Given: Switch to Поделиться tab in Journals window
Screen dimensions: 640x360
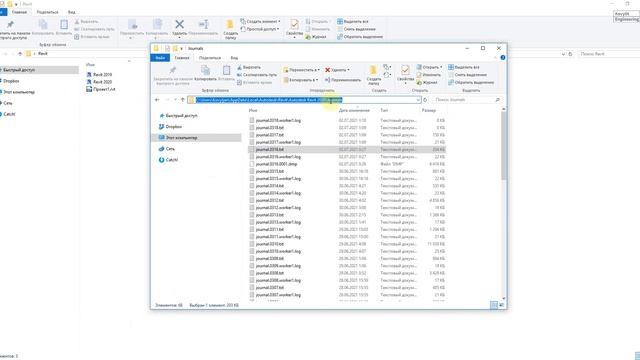Looking at the screenshot, I should 210,58.
